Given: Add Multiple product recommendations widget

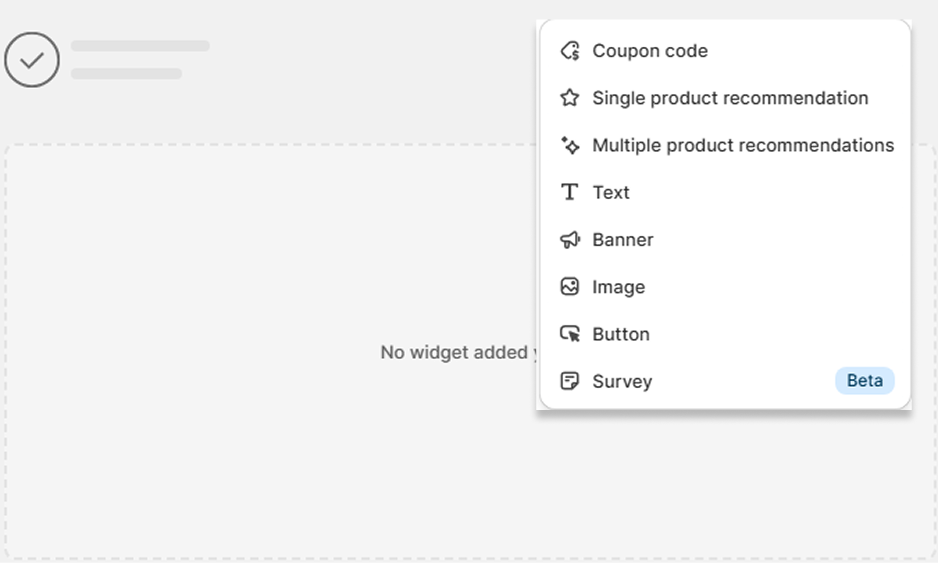Looking at the screenshot, I should [x=743, y=145].
